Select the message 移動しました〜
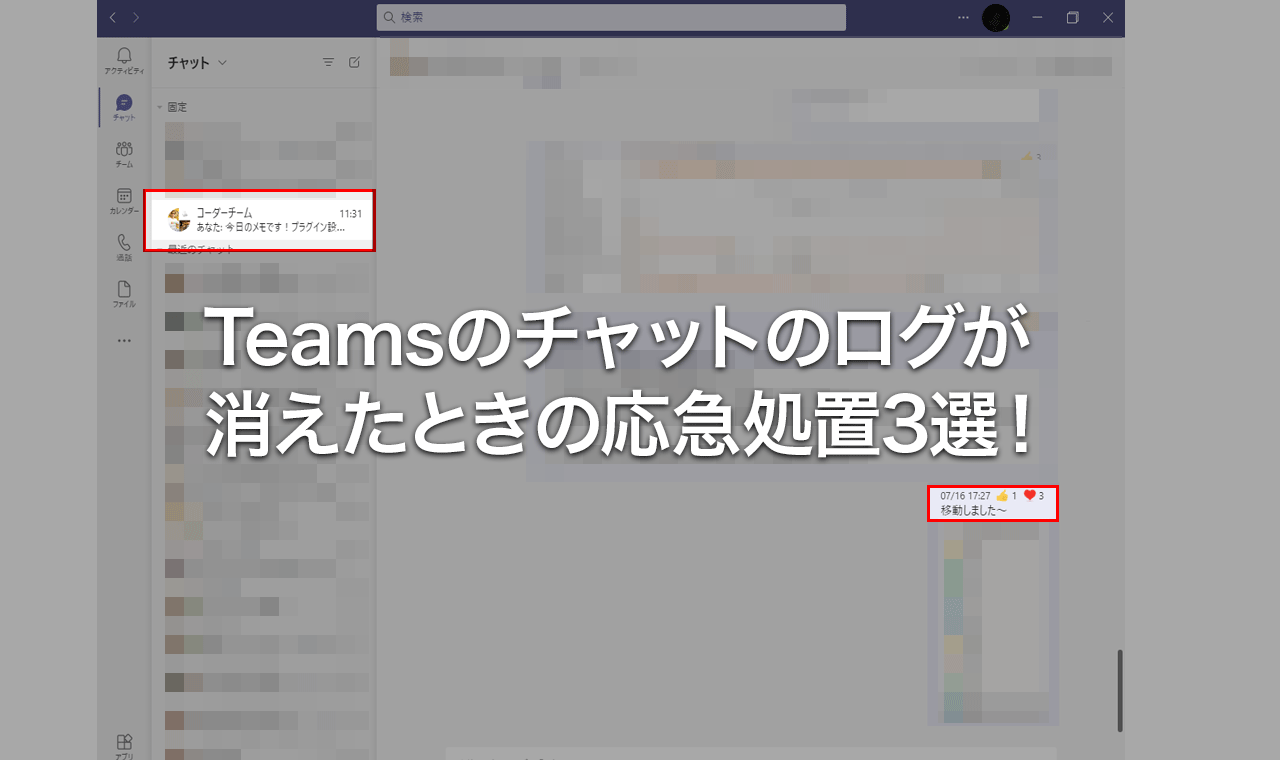Image resolution: width=1280 pixels, height=760 pixels. tap(974, 511)
